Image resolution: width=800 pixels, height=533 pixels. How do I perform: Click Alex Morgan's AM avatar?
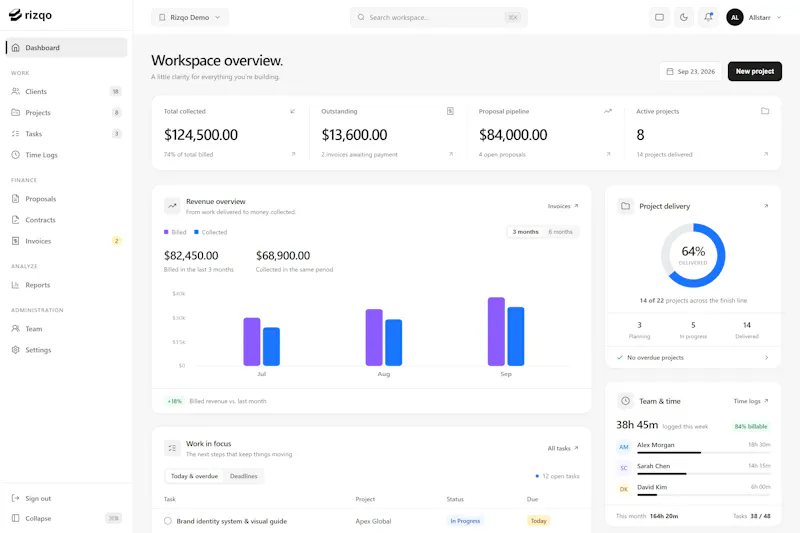tap(623, 447)
